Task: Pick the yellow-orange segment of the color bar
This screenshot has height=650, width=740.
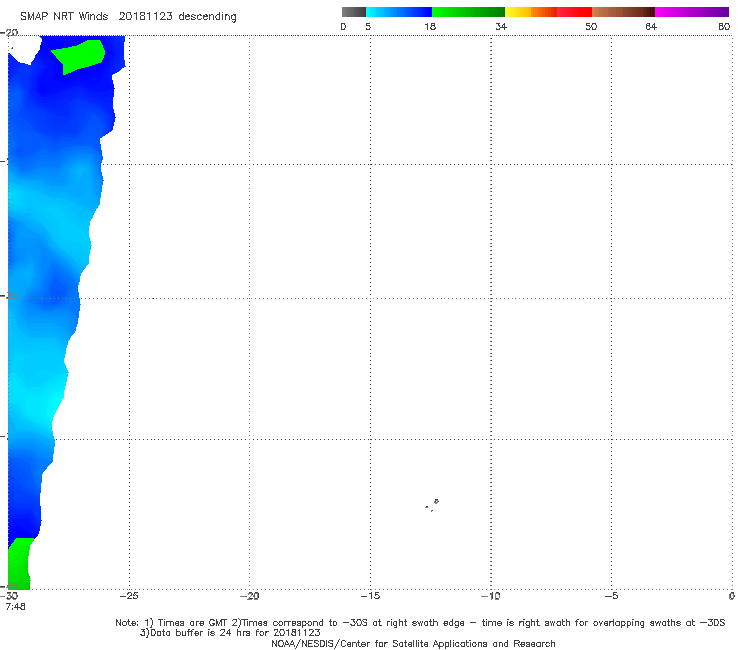Action: coord(531,12)
